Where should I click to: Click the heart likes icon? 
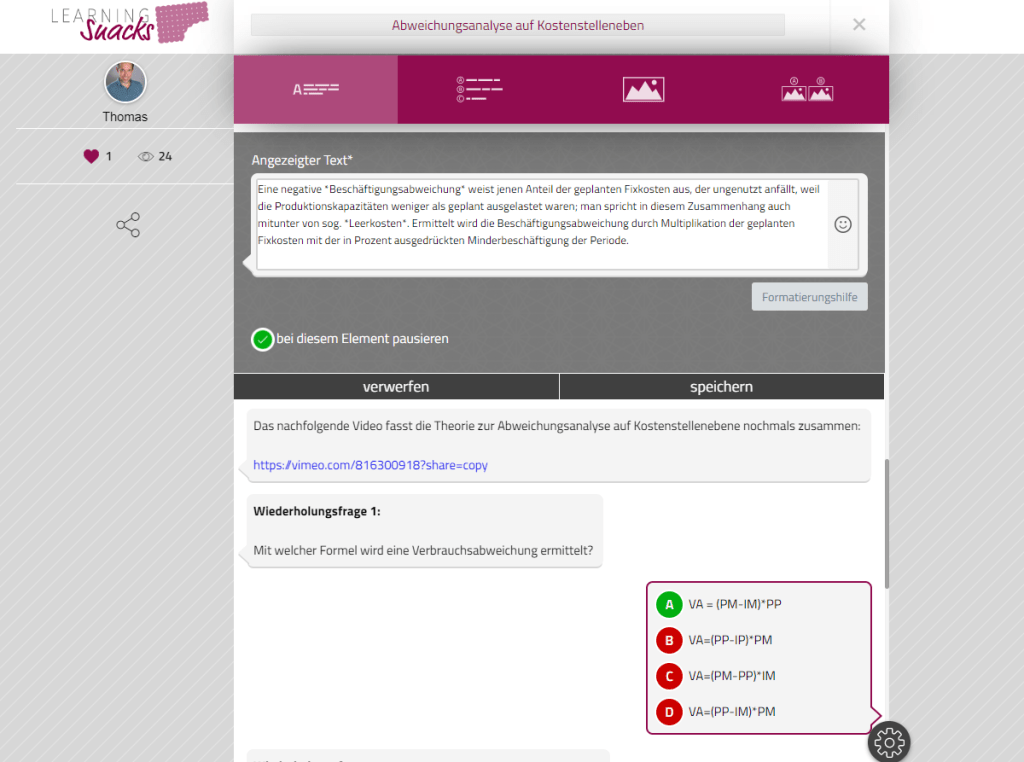pyautogui.click(x=91, y=156)
